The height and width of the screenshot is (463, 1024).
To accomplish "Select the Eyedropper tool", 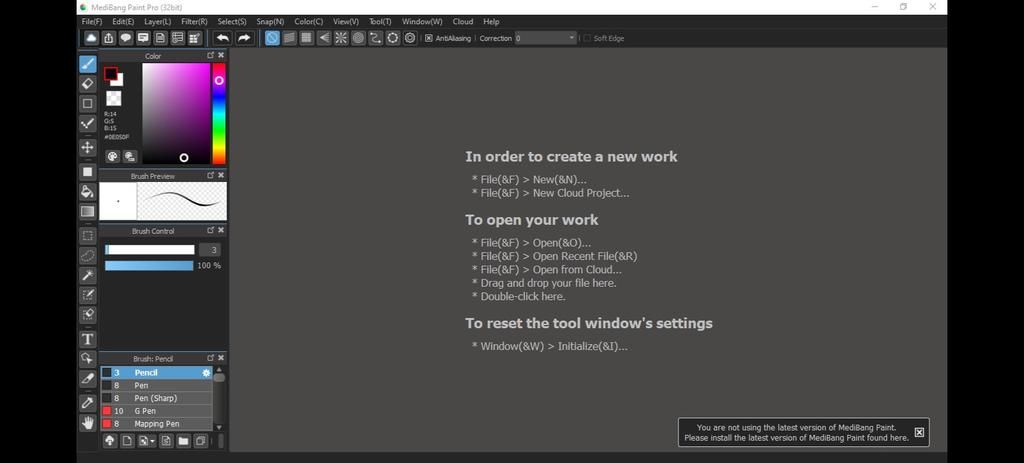I will (88, 402).
